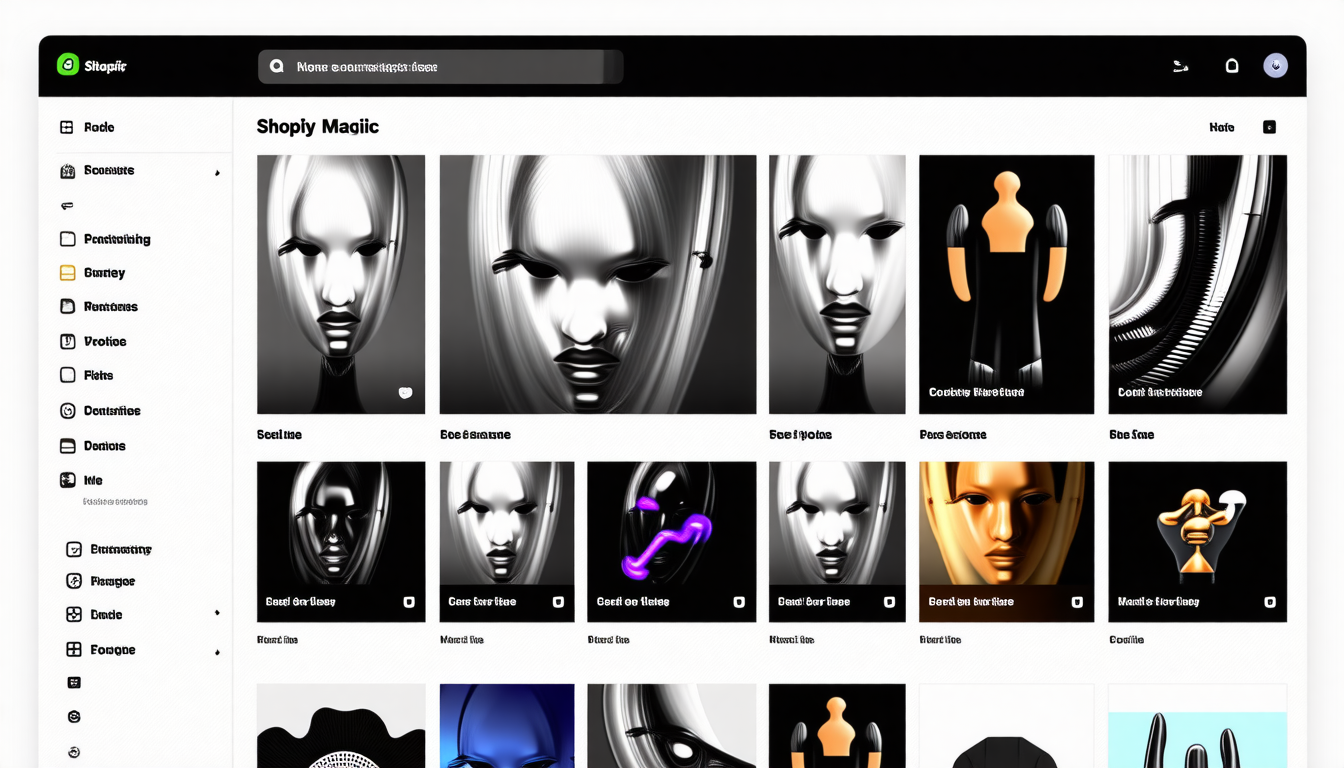Click the magnifier icon in search bar
The width and height of the screenshot is (1344, 768).
[x=277, y=67]
